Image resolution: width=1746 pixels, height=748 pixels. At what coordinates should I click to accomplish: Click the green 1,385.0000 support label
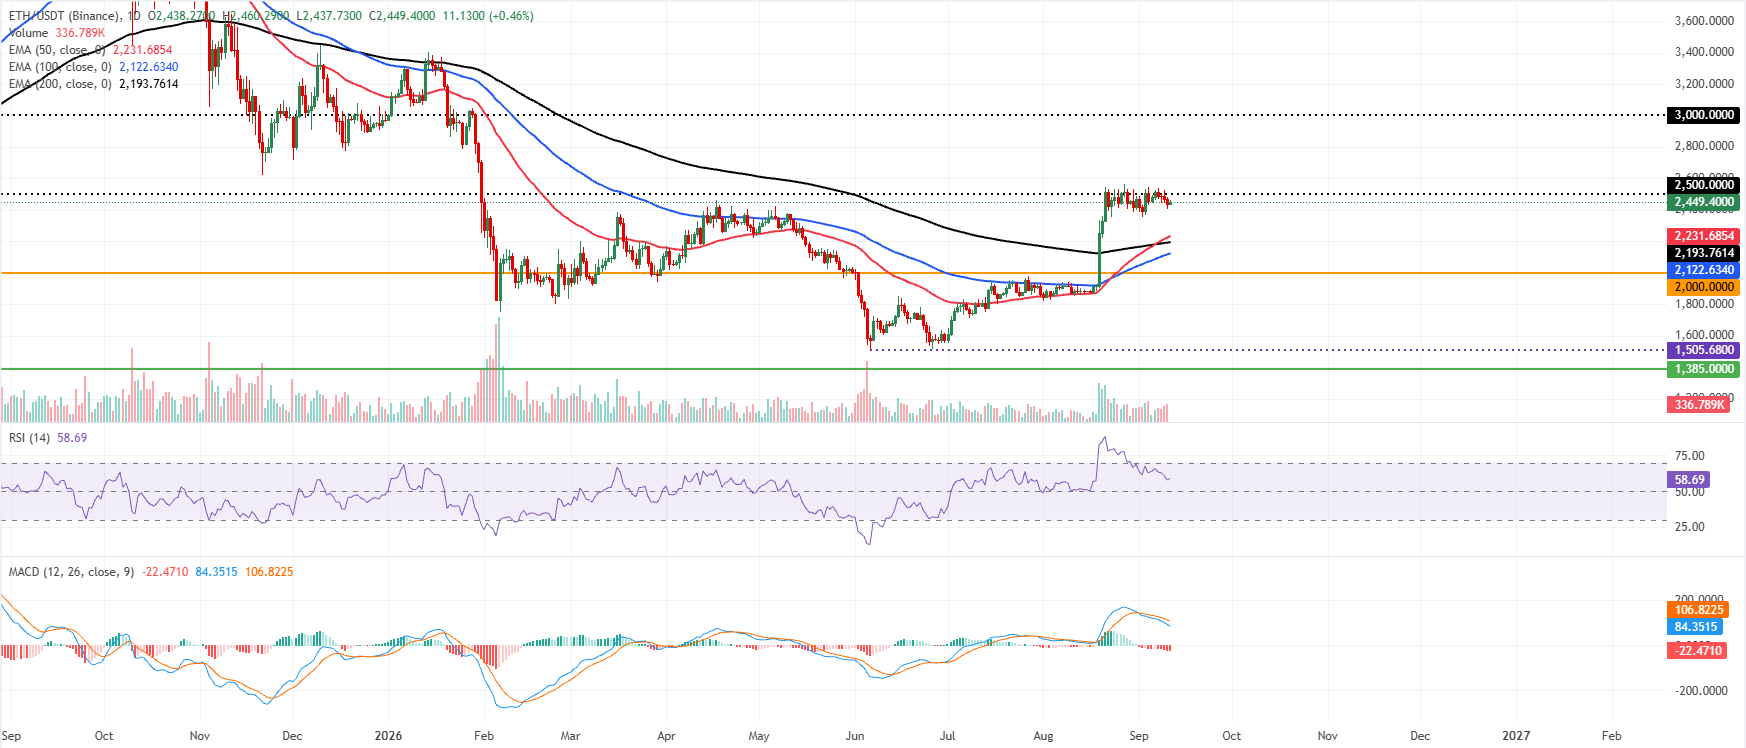tap(1704, 369)
